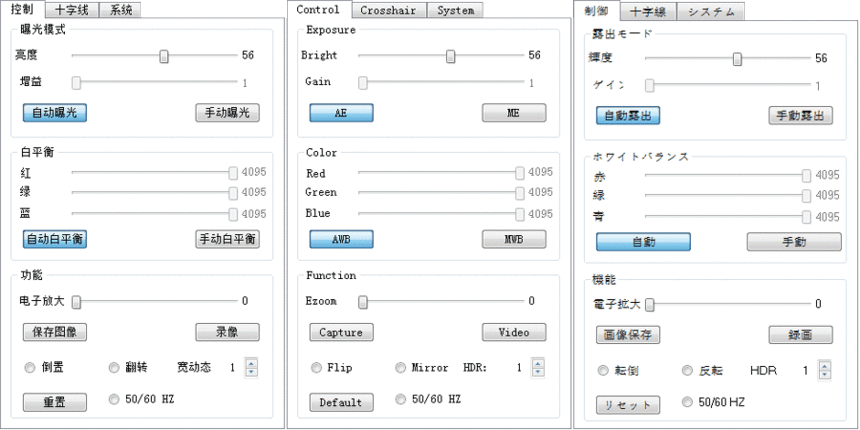This screenshot has width=860, height=430.
Task: Click the 亮度 slider handle
Action: (x=163, y=56)
